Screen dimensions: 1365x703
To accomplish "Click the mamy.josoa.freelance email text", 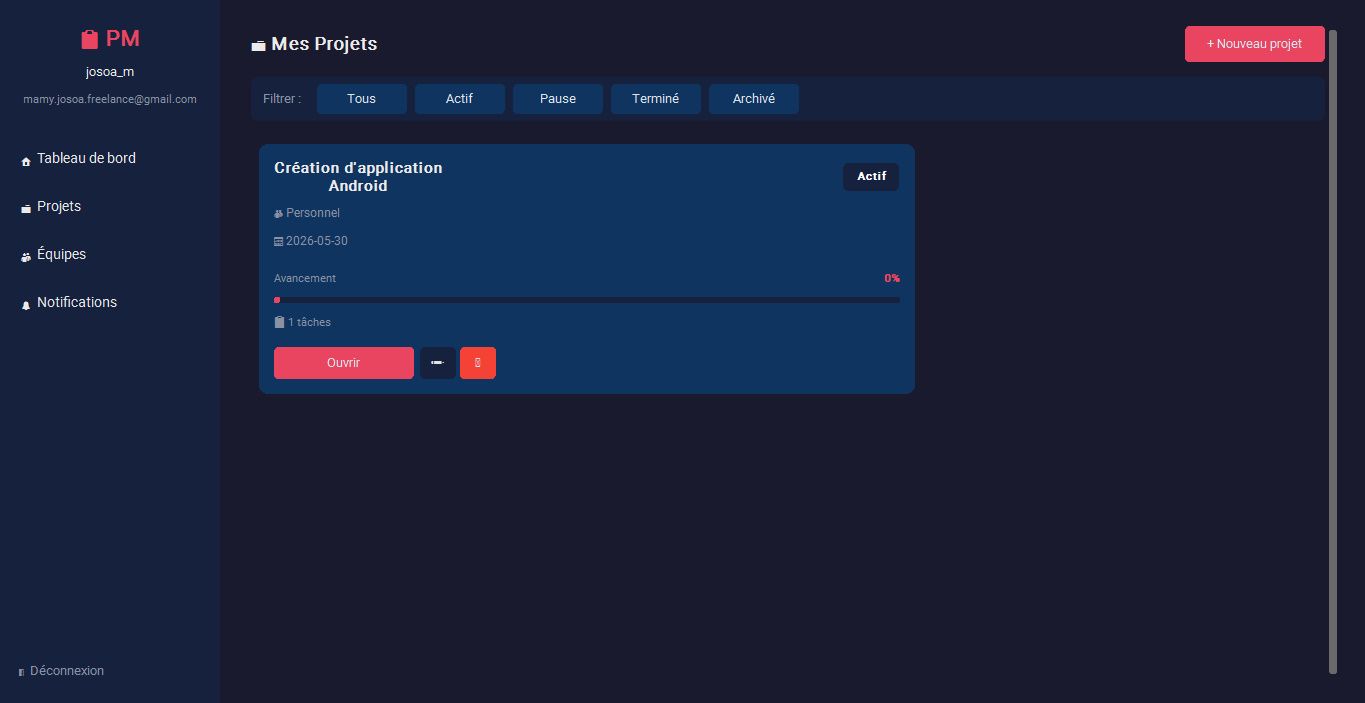I will [110, 99].
